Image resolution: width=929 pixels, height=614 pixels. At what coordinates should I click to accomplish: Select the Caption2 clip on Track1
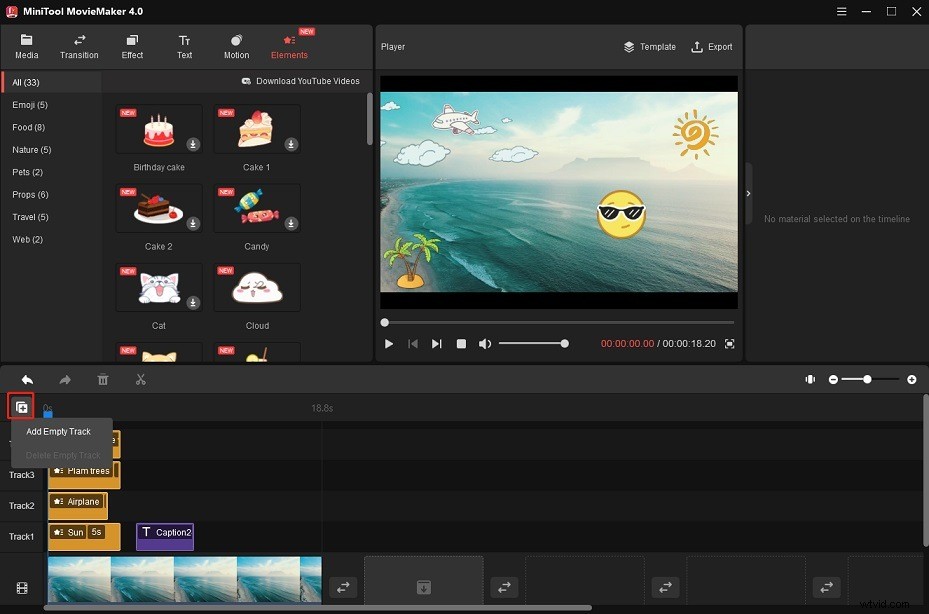pos(164,536)
